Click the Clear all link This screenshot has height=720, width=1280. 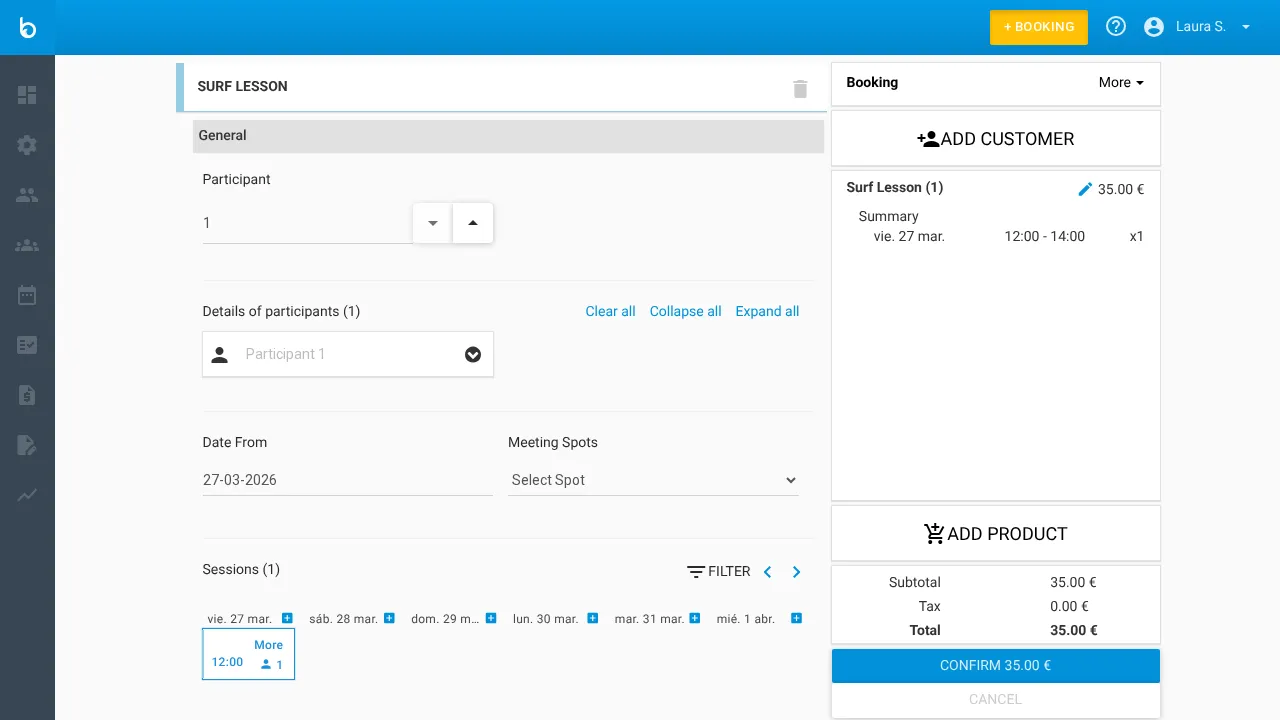[x=610, y=312]
